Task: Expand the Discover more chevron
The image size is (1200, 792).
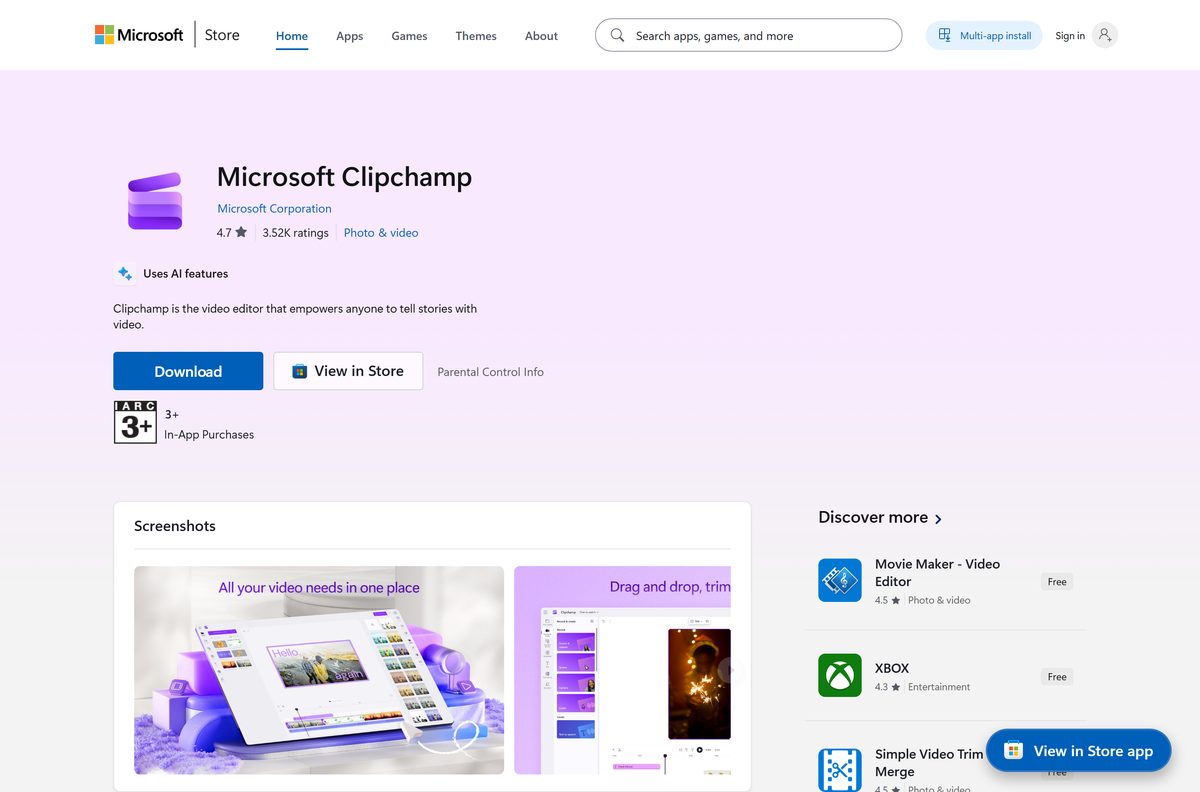Action: tap(938, 519)
